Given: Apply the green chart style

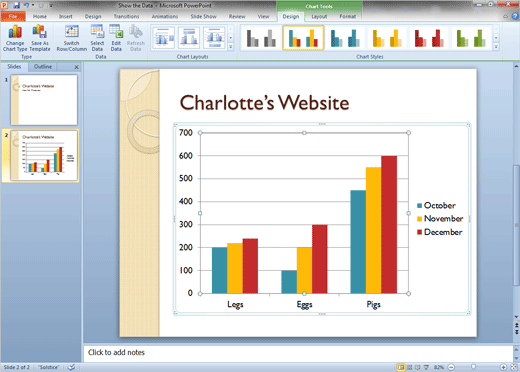Looking at the screenshot, I should (x=471, y=38).
